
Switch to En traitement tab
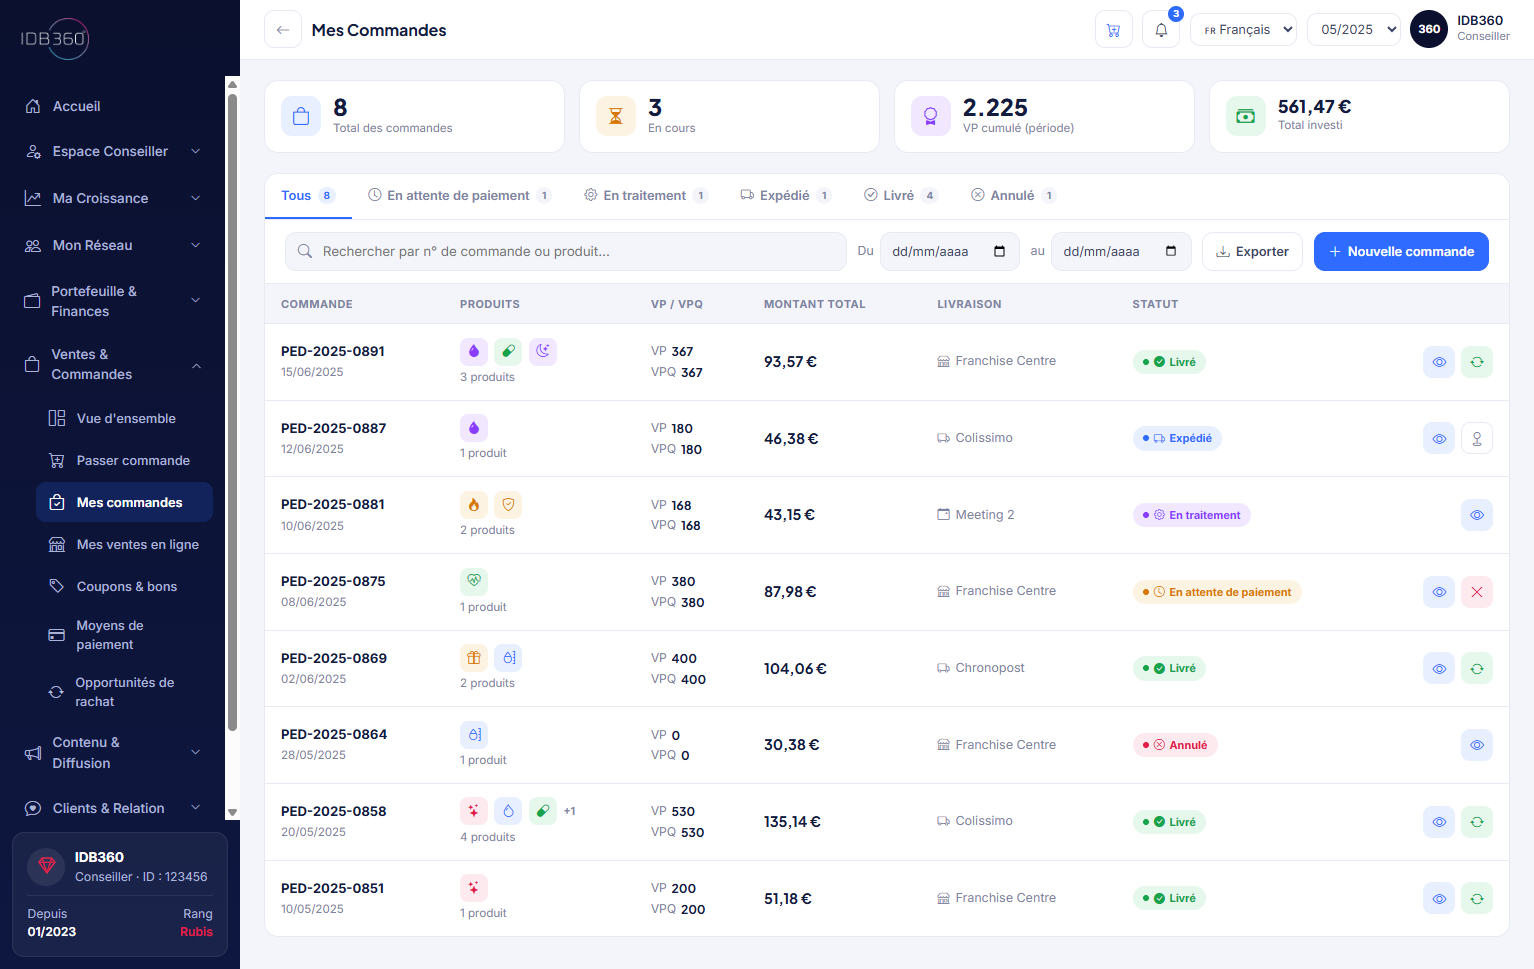pos(646,196)
